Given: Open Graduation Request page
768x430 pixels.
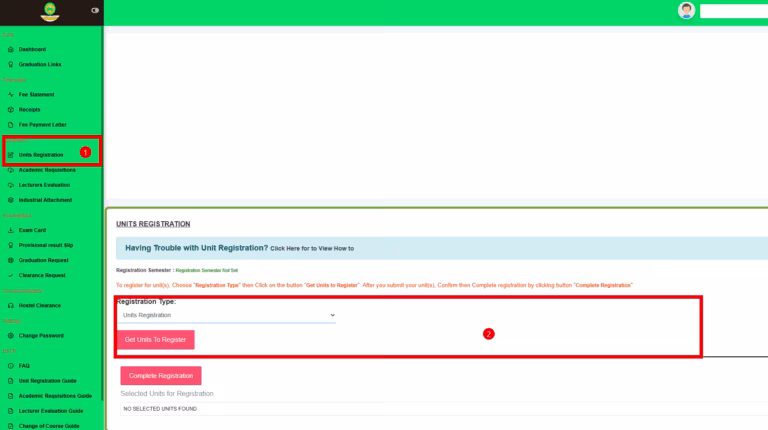Looking at the screenshot, I should pos(43,261).
